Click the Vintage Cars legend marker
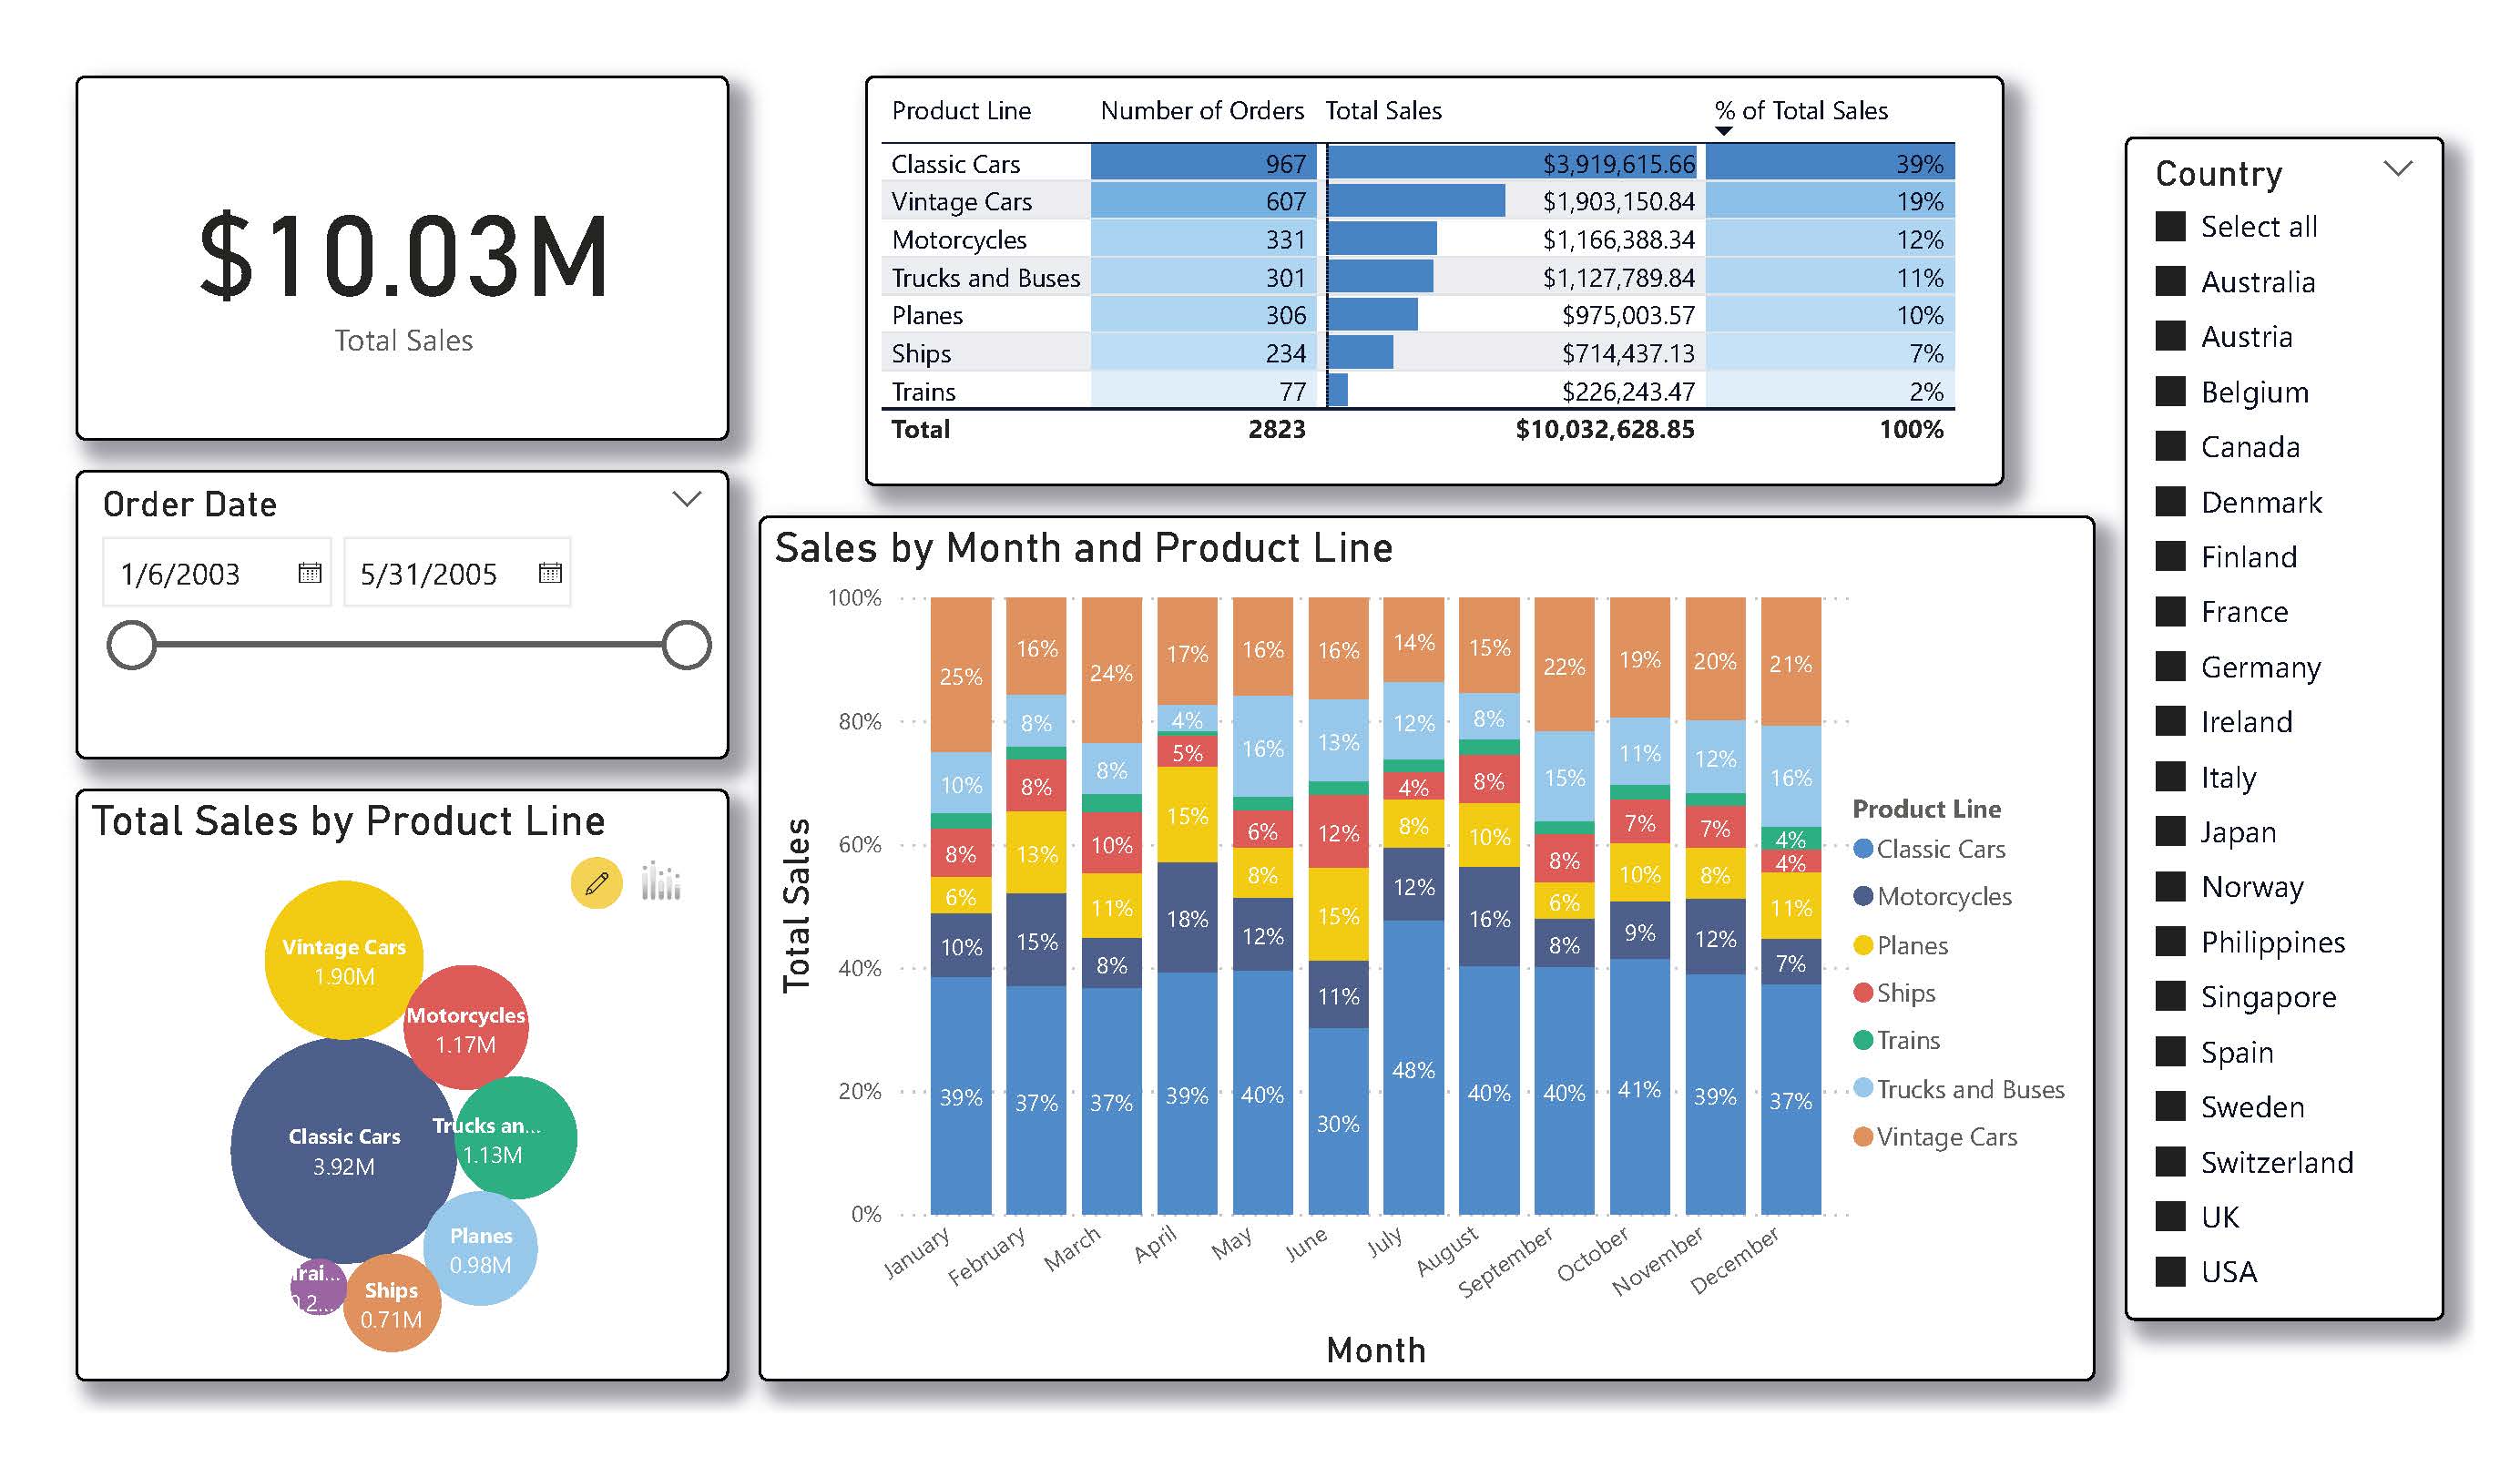This screenshot has width=2520, height=1457. [1862, 1137]
